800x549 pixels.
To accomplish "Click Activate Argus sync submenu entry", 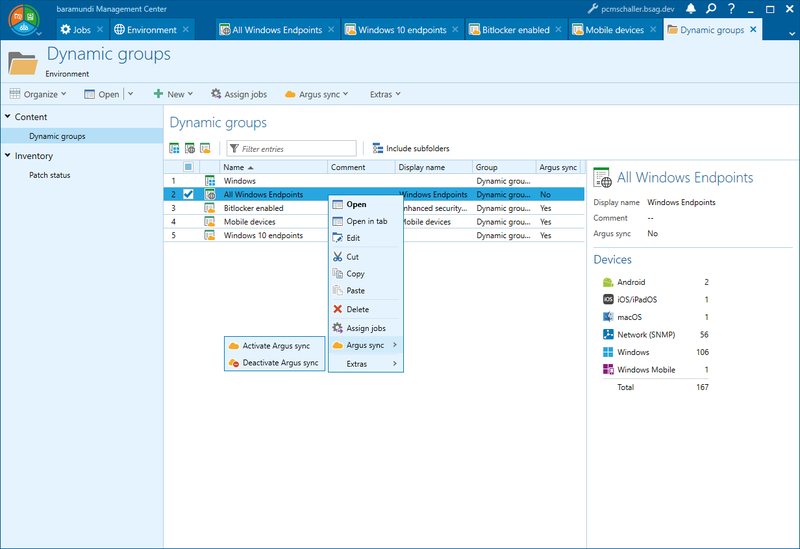I will click(x=274, y=346).
